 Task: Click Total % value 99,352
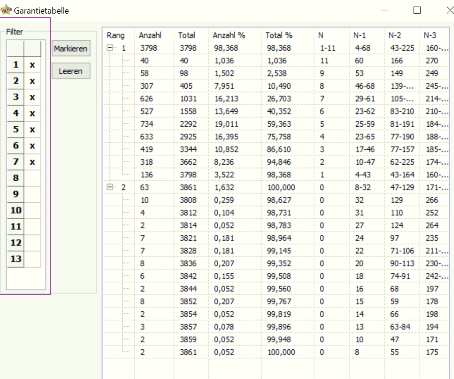click(x=279, y=263)
